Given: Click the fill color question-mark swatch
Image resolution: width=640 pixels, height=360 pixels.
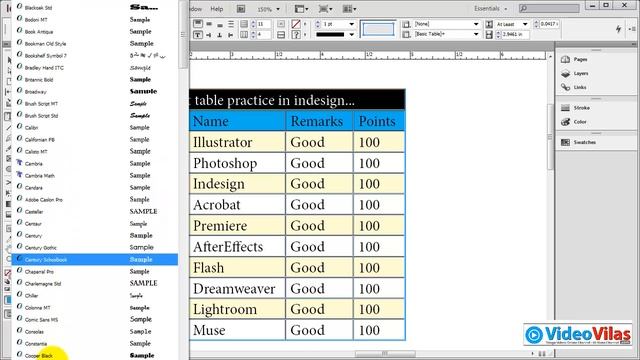Looking at the screenshot, I should coord(296,35).
